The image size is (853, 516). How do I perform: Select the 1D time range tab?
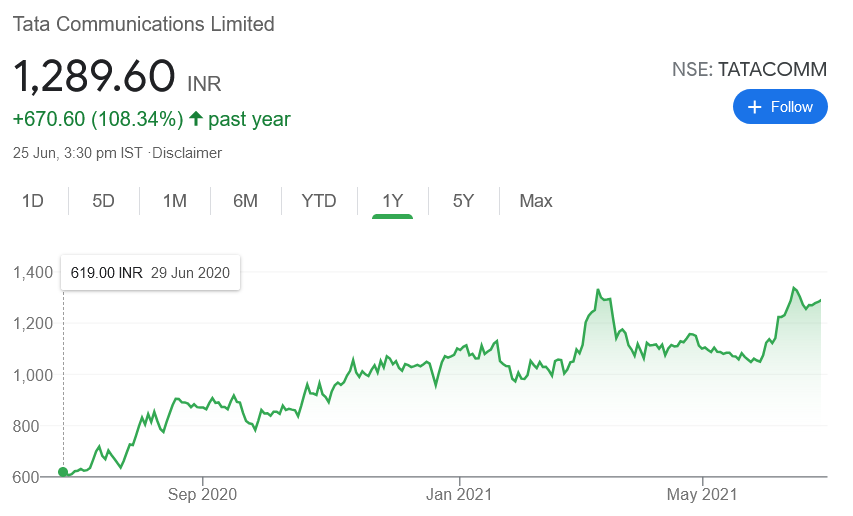point(33,201)
